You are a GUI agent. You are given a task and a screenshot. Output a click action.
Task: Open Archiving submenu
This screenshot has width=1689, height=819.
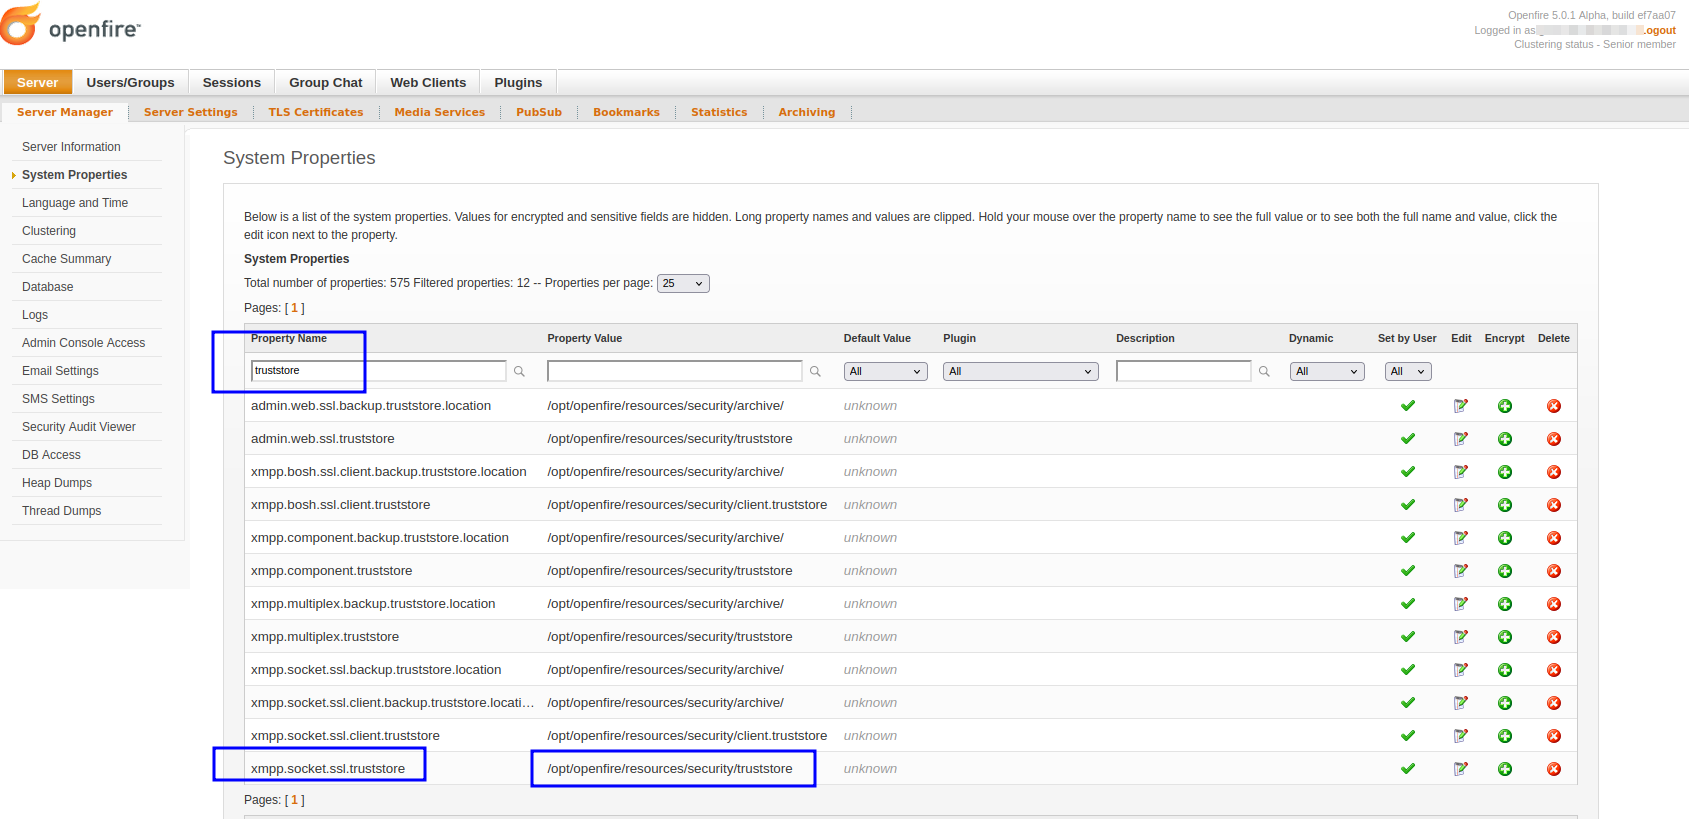807,112
